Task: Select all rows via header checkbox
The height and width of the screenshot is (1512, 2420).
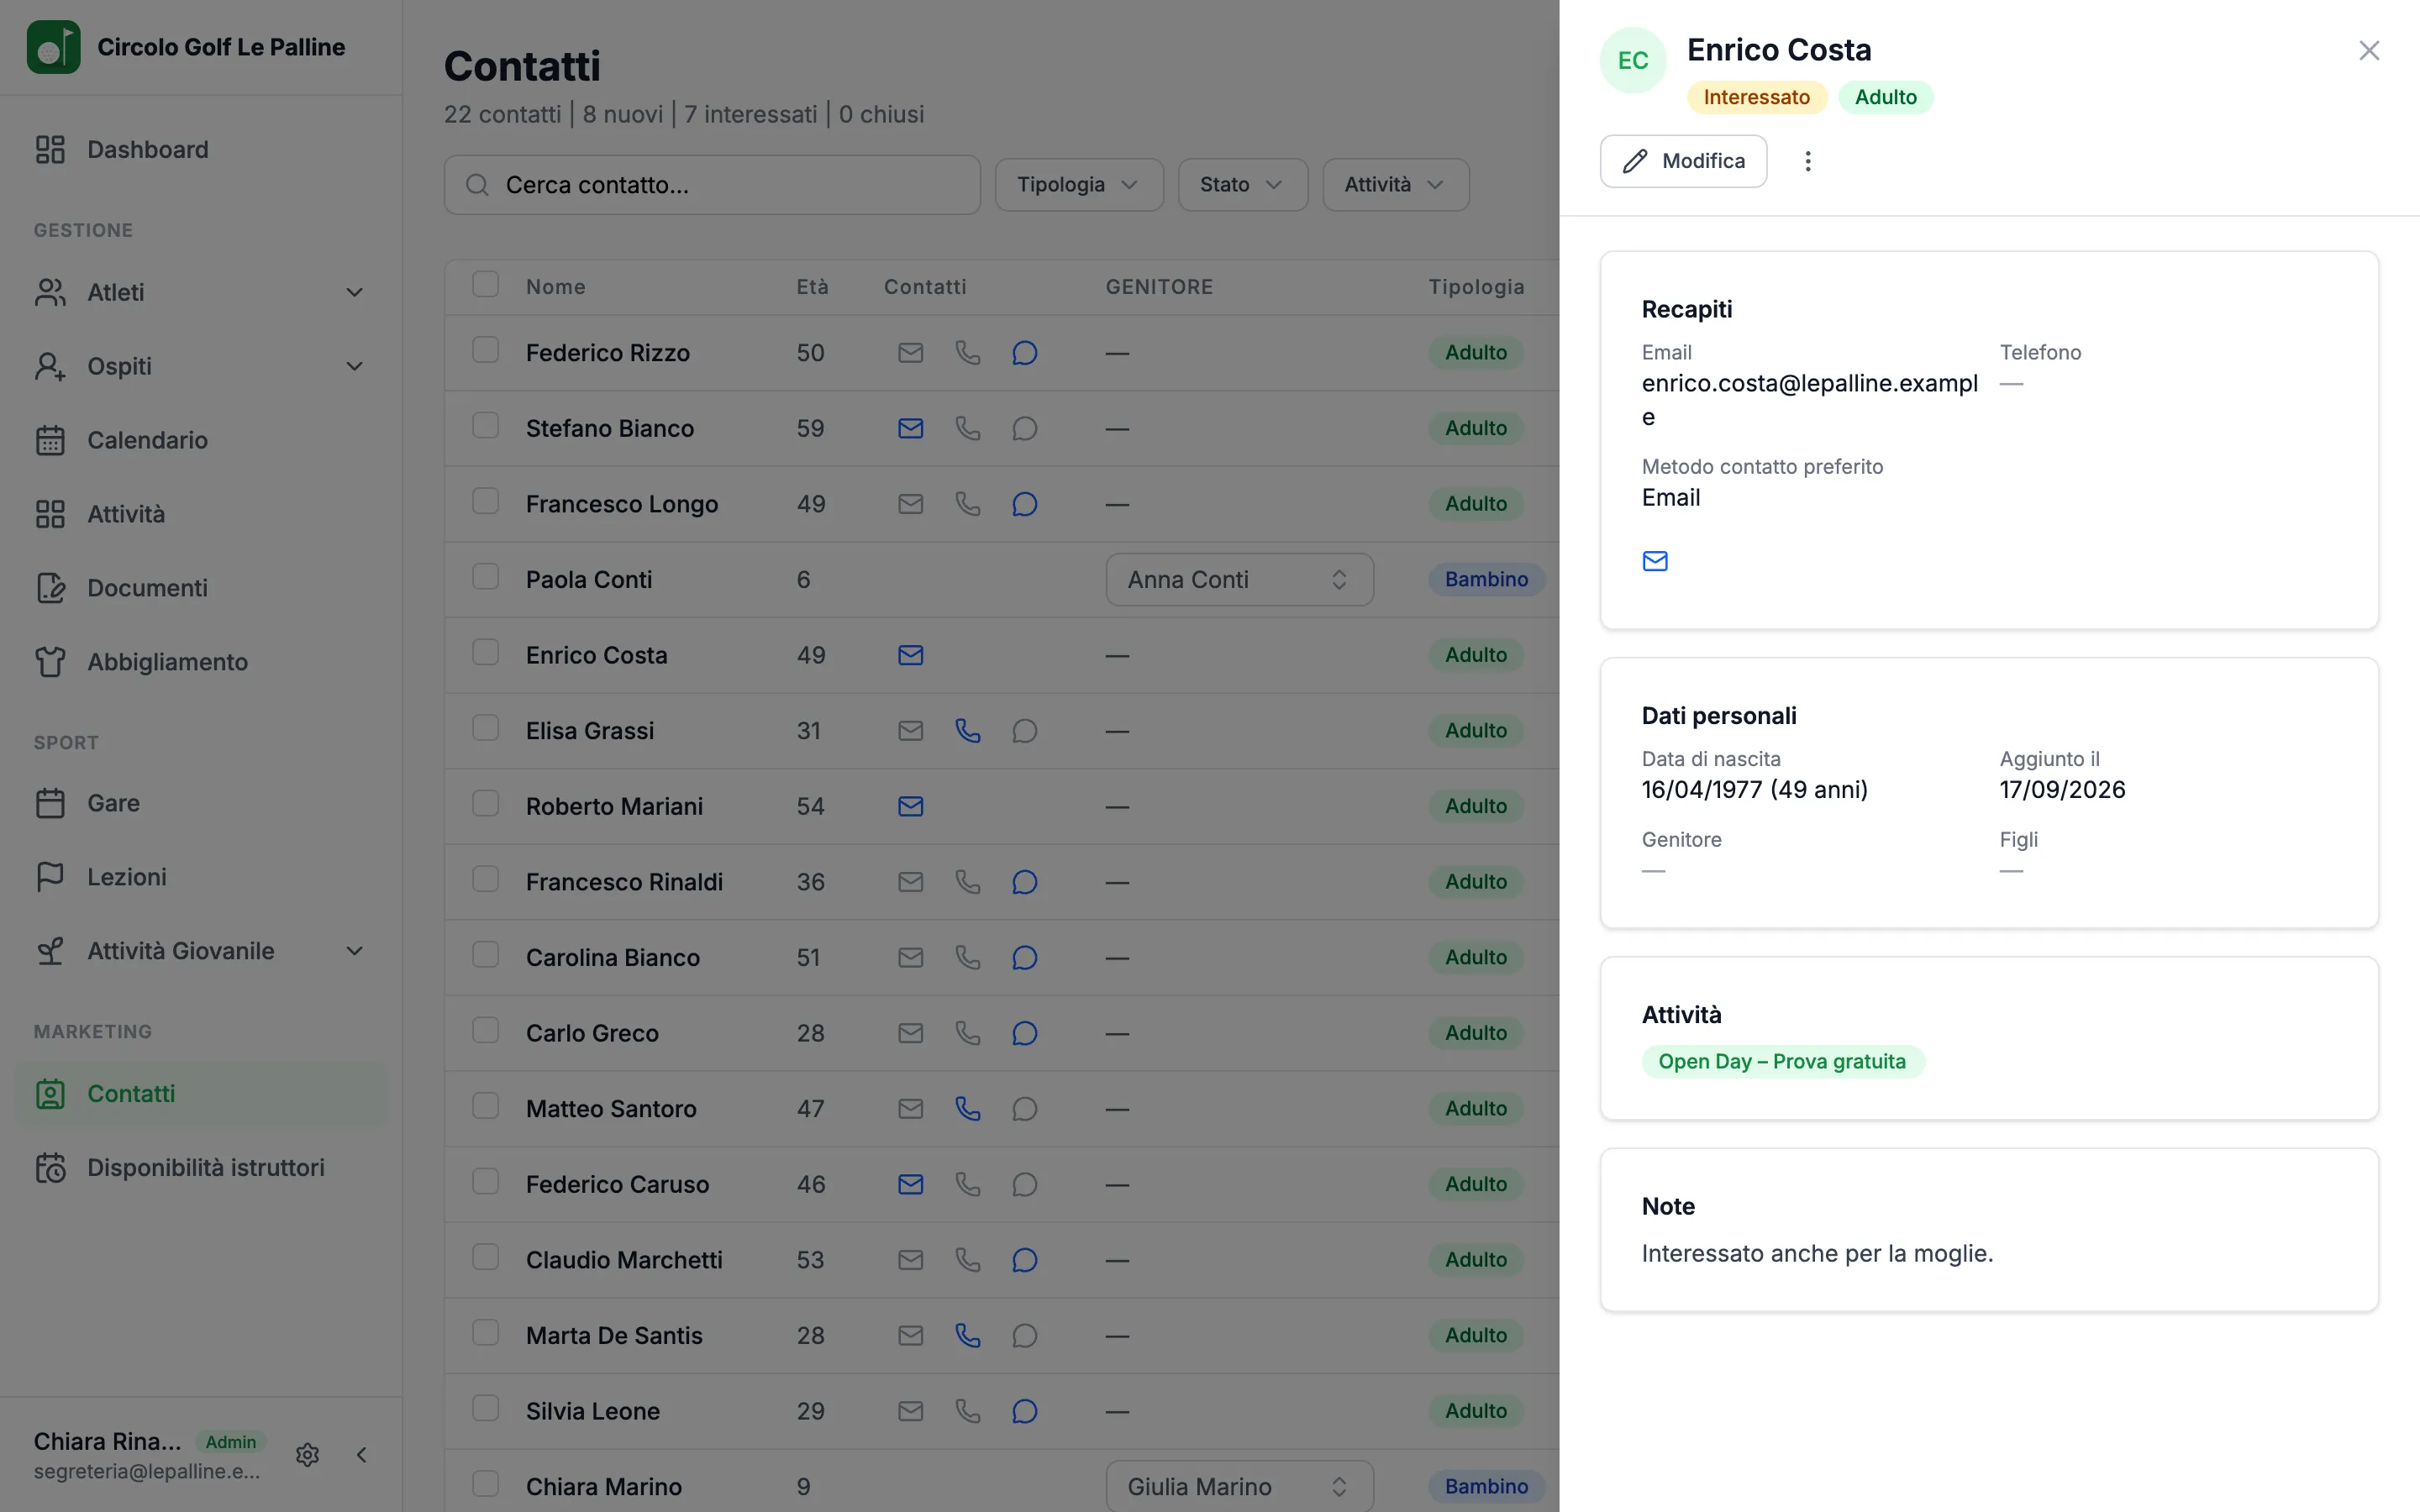Action: point(486,285)
